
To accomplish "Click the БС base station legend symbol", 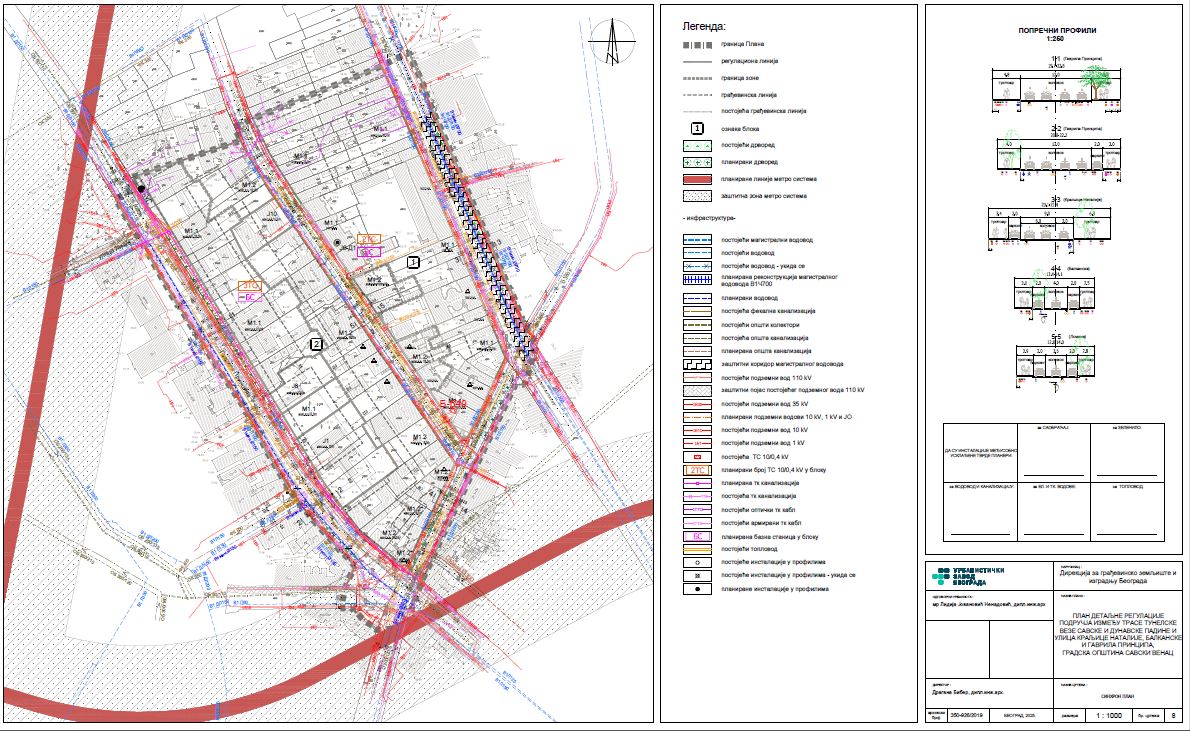I will pyautogui.click(x=698, y=536).
